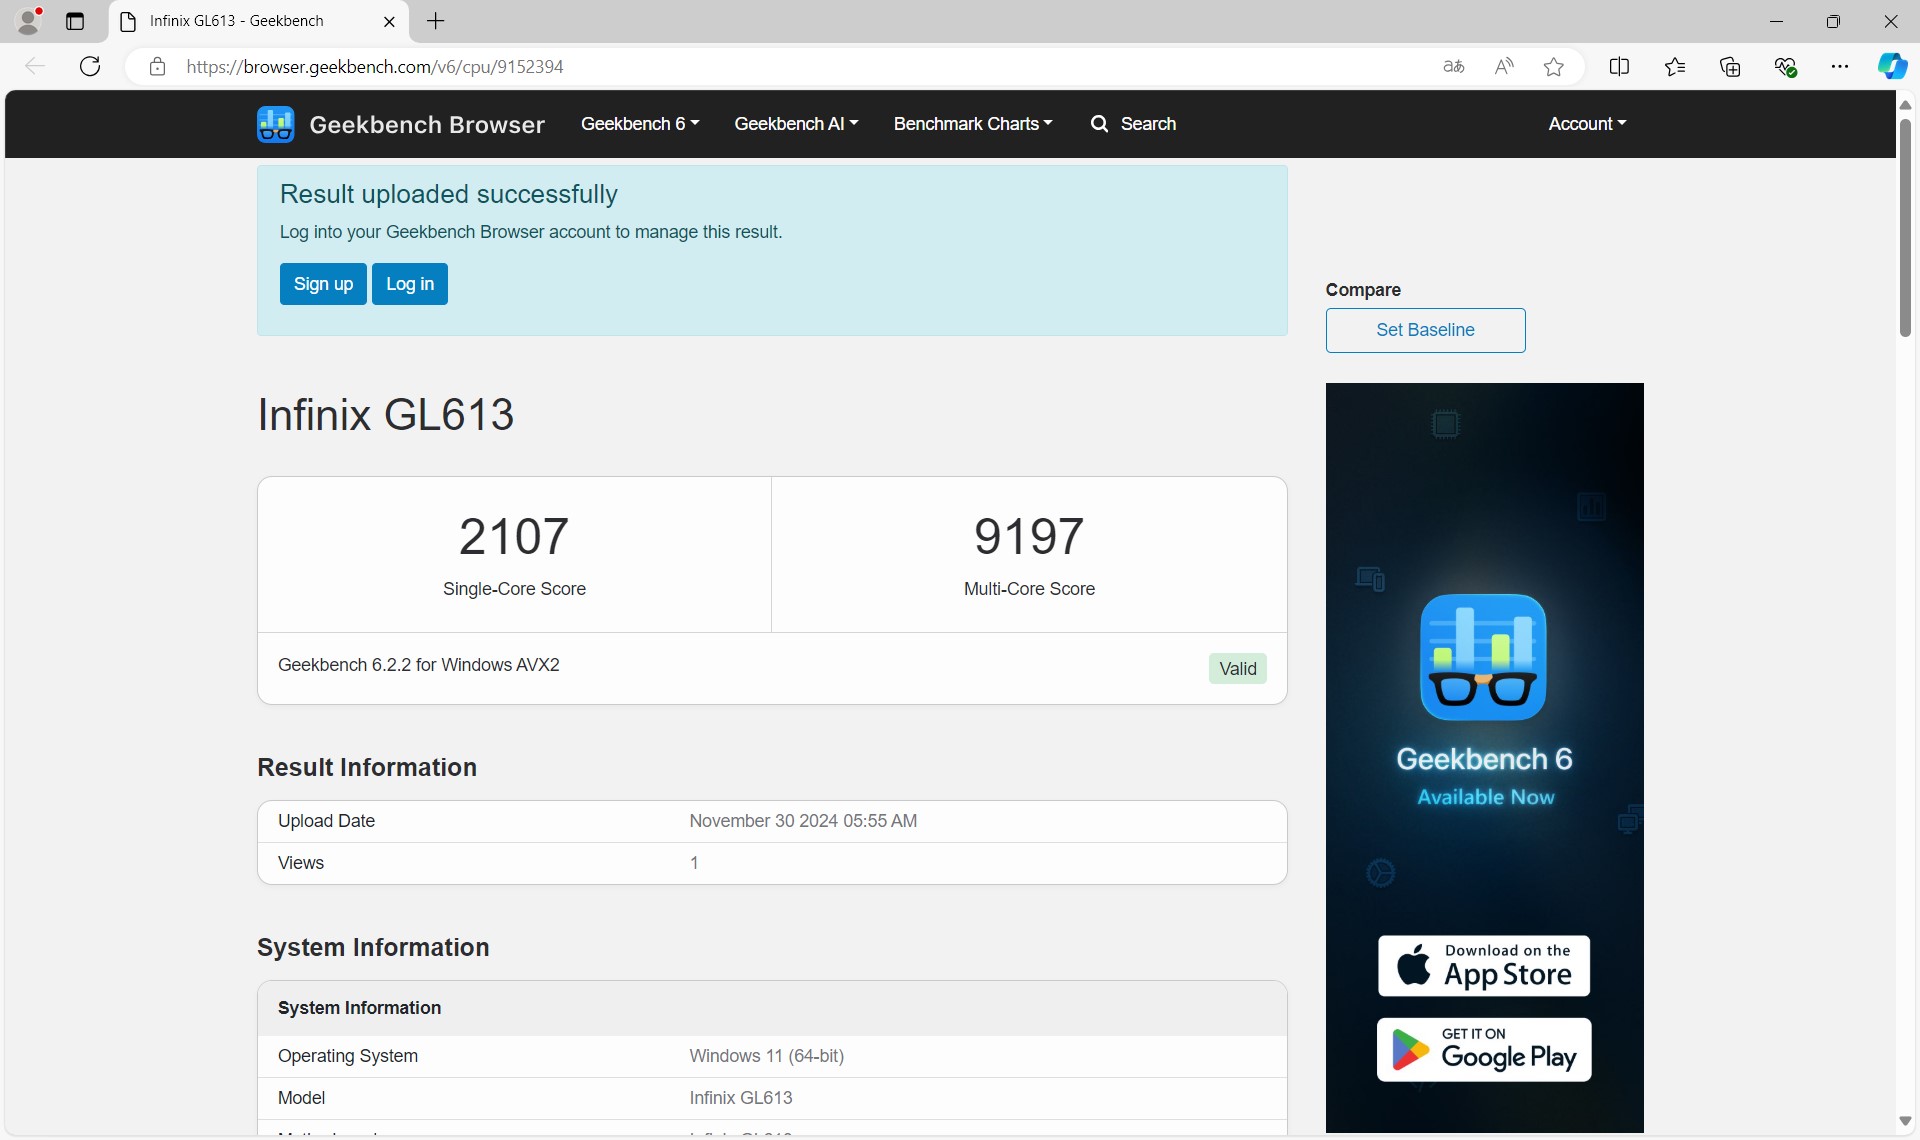Click the Windows 11 (64-bit) value
The height and width of the screenshot is (1140, 1920).
766,1056
